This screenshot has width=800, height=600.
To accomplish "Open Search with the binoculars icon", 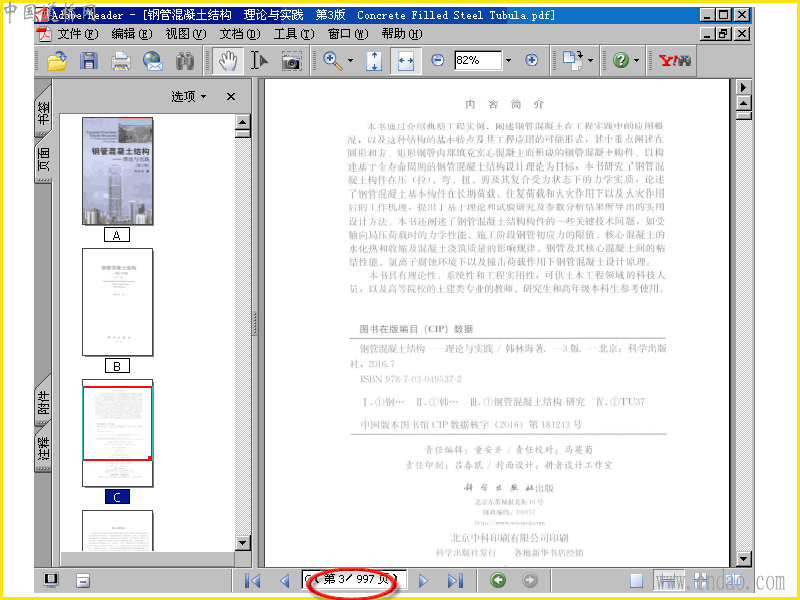I will tap(185, 61).
